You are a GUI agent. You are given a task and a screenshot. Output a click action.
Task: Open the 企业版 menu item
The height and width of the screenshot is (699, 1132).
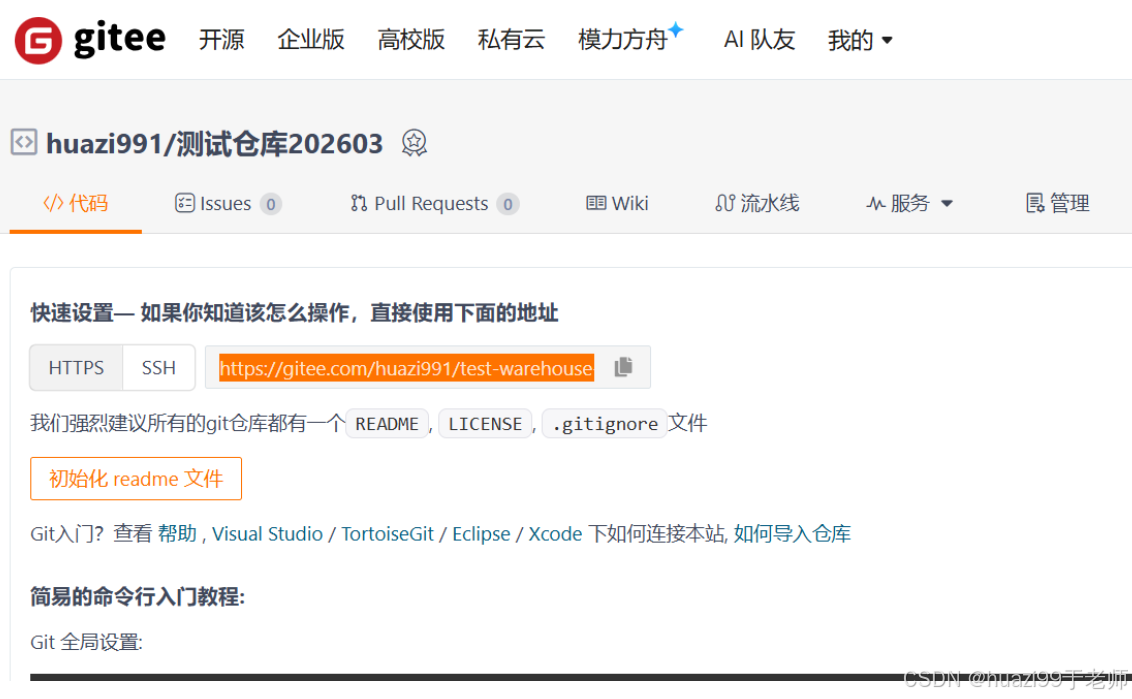311,40
